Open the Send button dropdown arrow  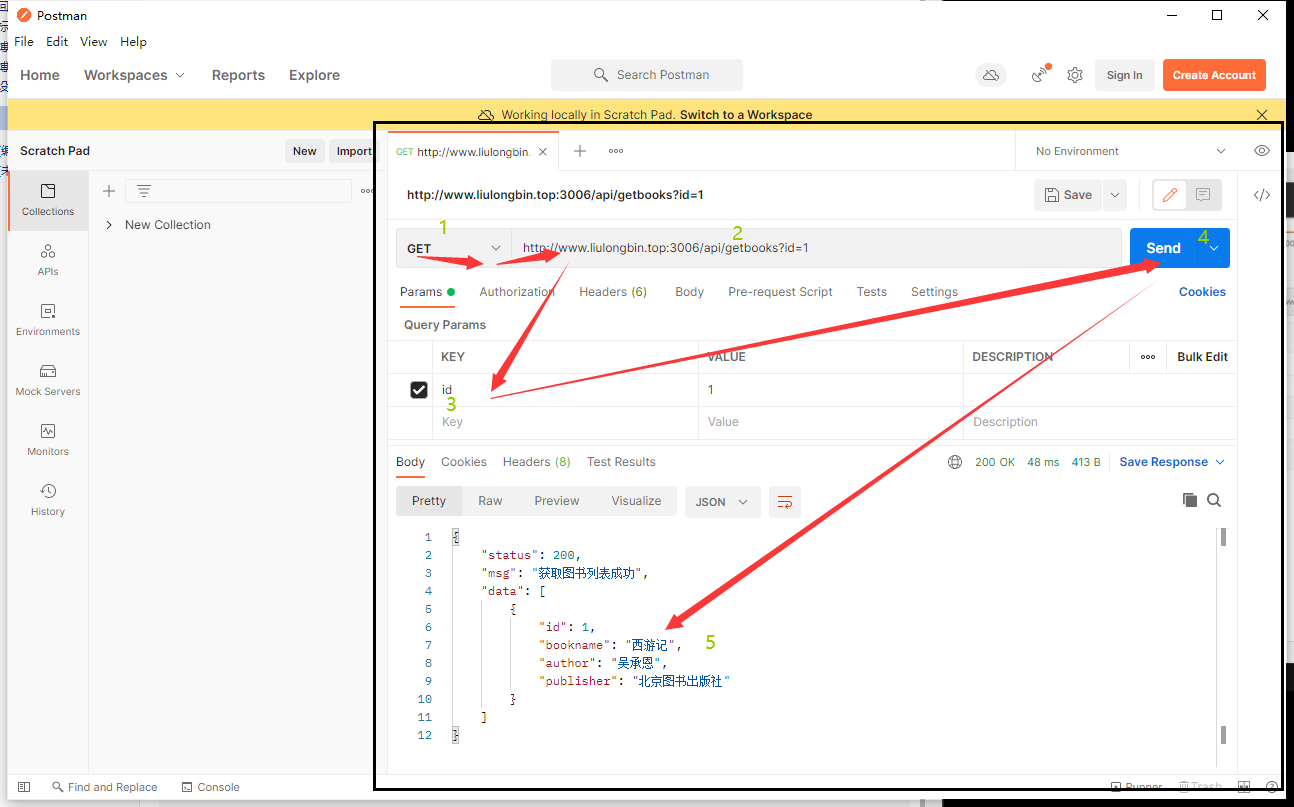[1214, 248]
